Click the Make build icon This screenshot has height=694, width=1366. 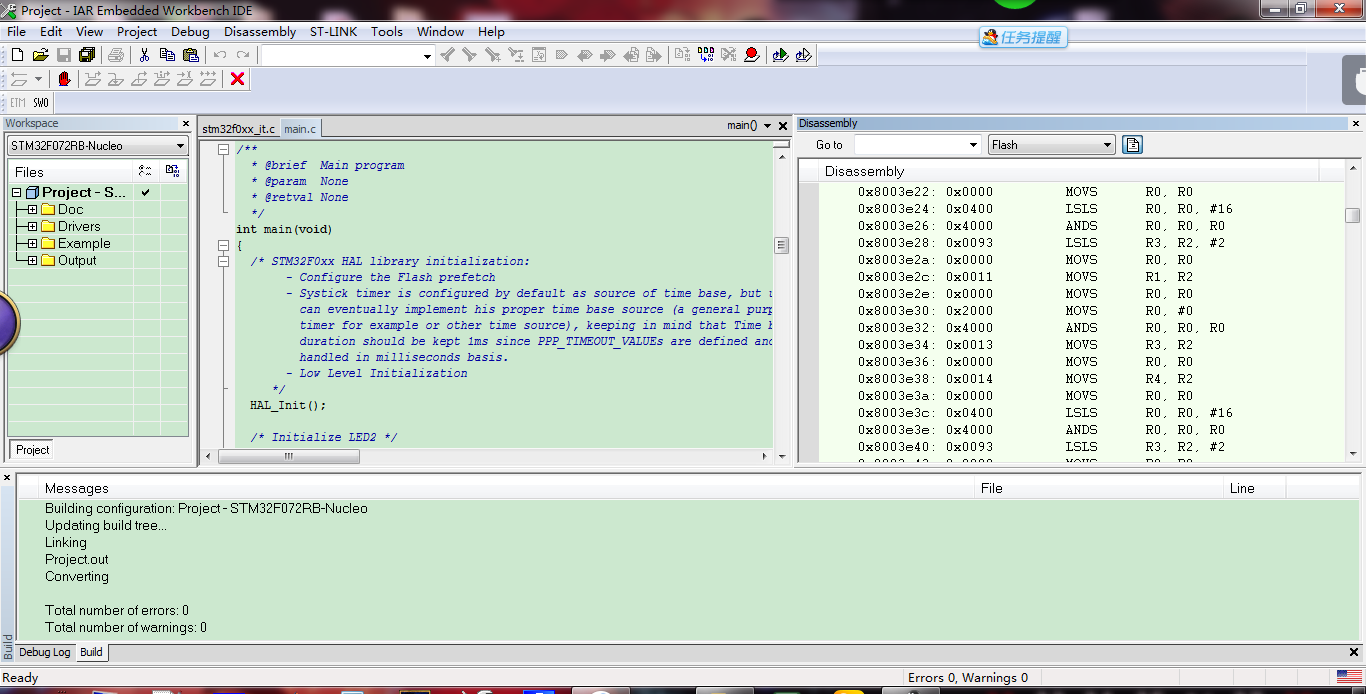point(705,55)
